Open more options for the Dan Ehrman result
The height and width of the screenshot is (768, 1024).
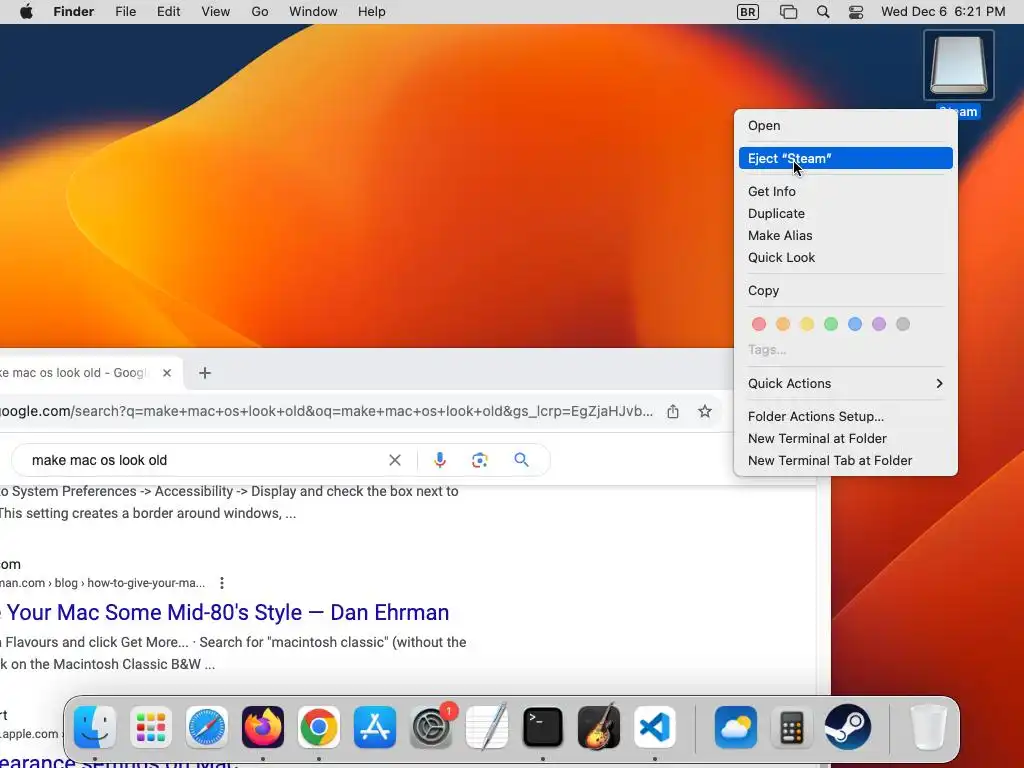(222, 583)
